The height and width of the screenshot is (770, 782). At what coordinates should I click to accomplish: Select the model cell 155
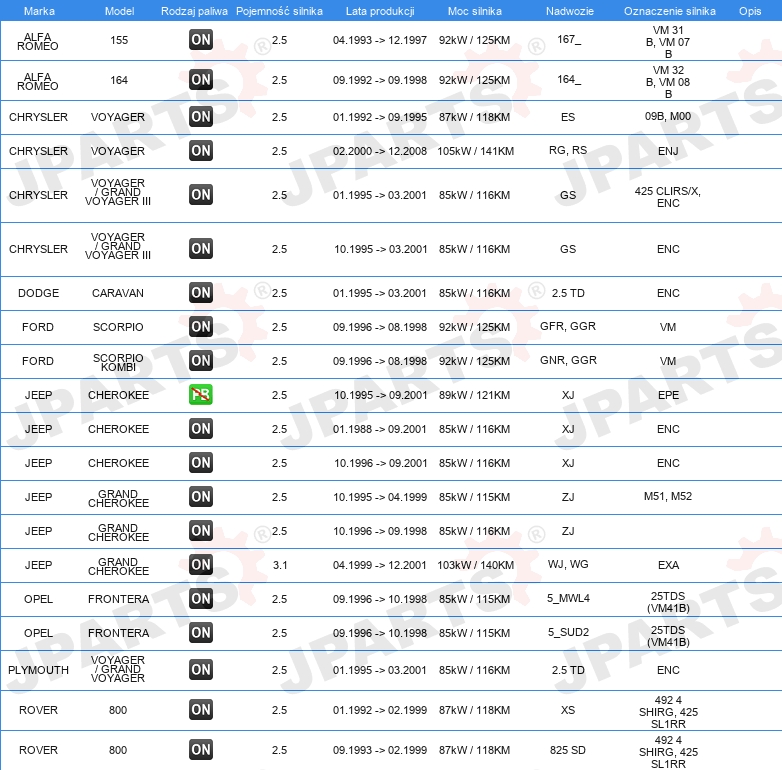(x=119, y=40)
